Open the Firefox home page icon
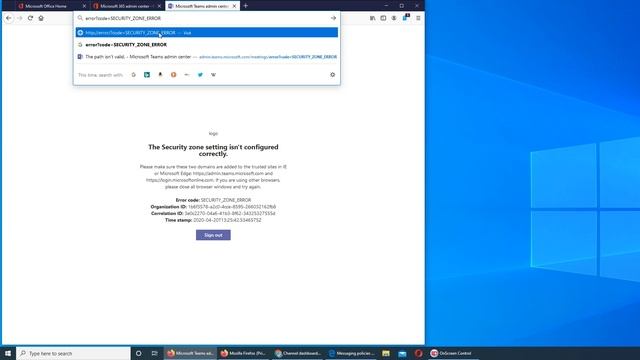The width and height of the screenshot is (640, 360). tap(41, 18)
